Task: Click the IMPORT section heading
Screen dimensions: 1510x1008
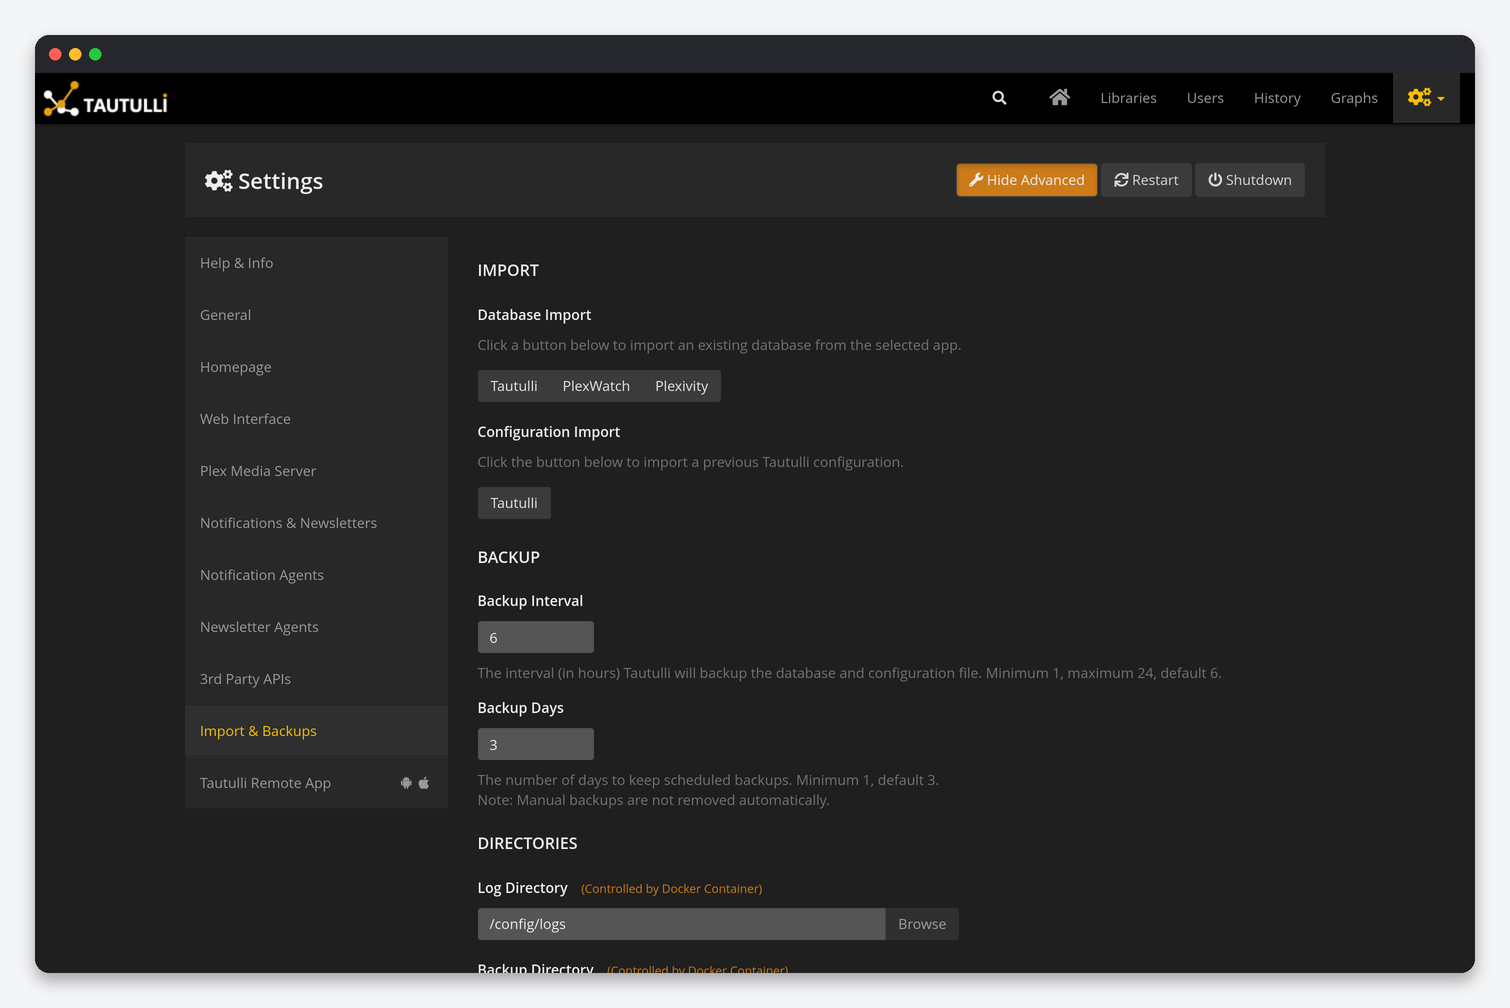Action: pos(508,270)
